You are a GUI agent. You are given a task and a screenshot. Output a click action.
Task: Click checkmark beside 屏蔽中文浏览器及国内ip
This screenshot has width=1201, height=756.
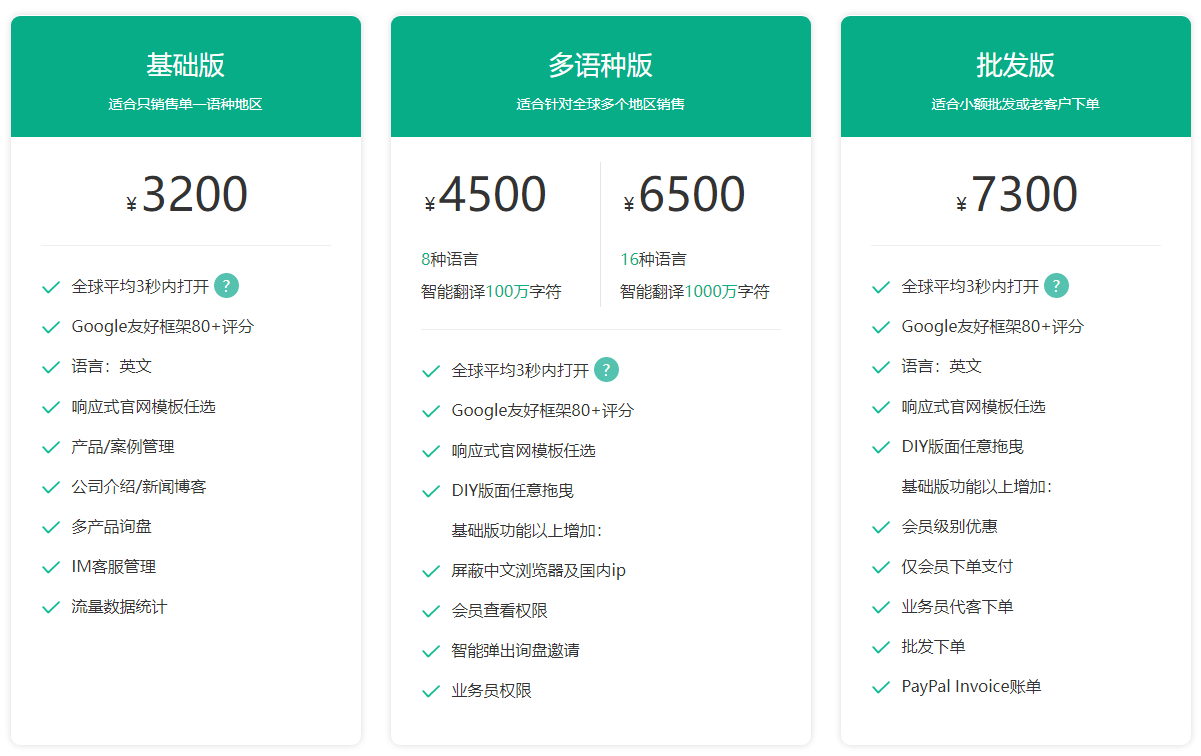tap(431, 571)
